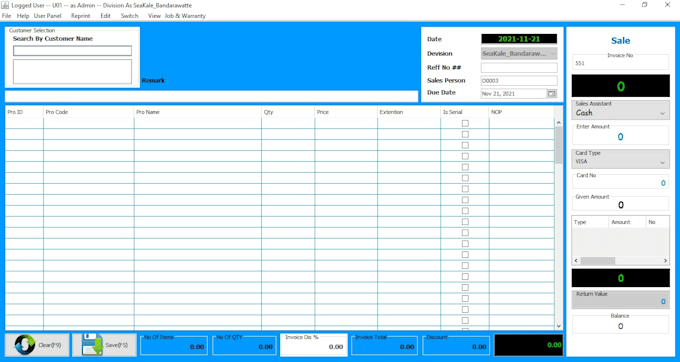The width and height of the screenshot is (680, 362).
Task: Expand the Card Type VISA dropdown
Action: [662, 162]
